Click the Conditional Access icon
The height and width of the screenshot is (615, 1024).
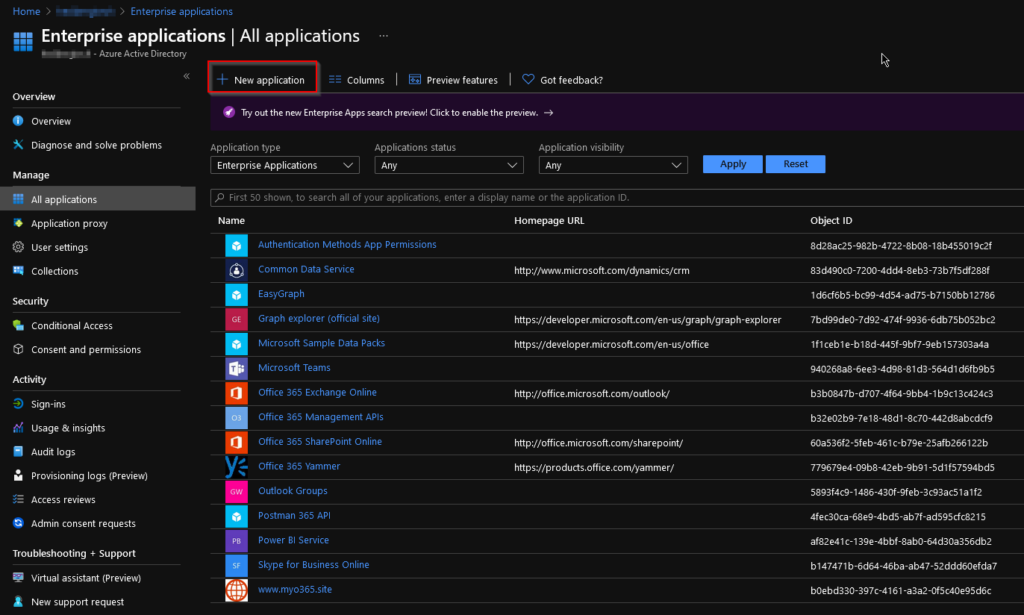pyautogui.click(x=18, y=325)
